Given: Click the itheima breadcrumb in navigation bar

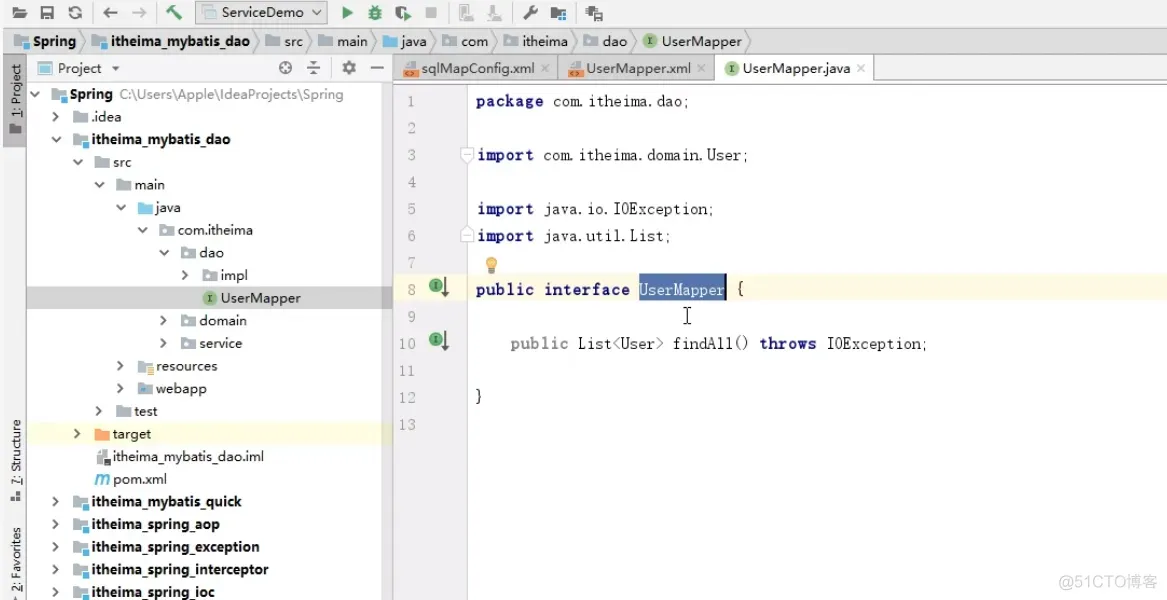Looking at the screenshot, I should tap(536, 41).
